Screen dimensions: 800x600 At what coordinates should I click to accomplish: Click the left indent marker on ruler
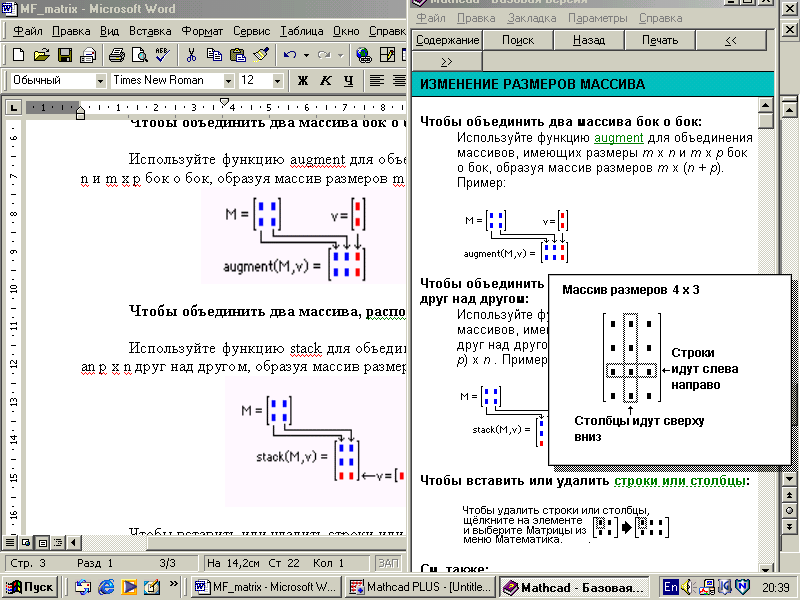[80, 116]
